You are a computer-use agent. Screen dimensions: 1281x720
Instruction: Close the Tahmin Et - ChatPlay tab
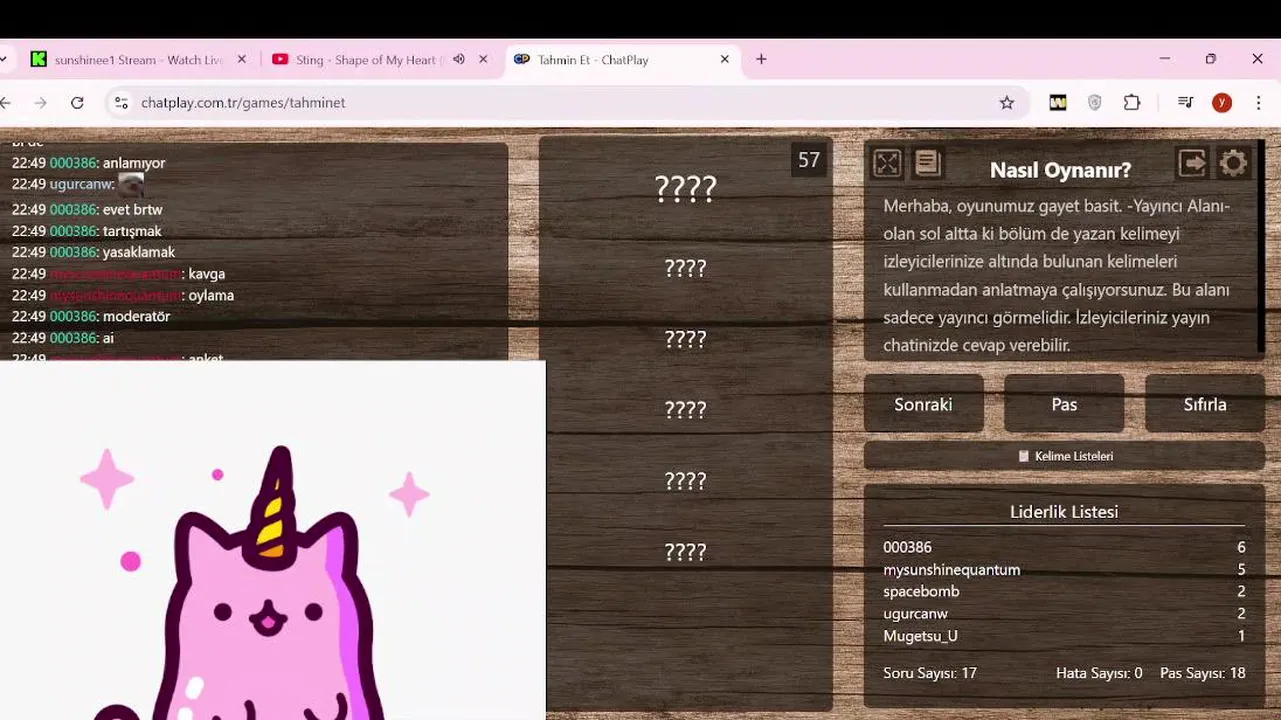pyautogui.click(x=725, y=59)
